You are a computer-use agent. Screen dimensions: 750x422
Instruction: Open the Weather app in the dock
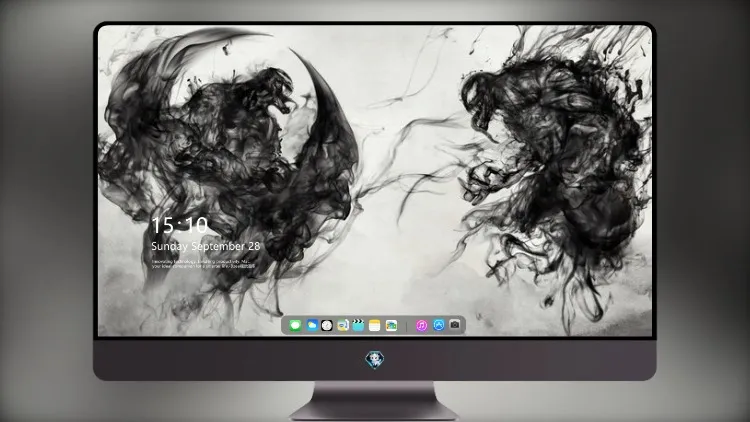coord(312,326)
